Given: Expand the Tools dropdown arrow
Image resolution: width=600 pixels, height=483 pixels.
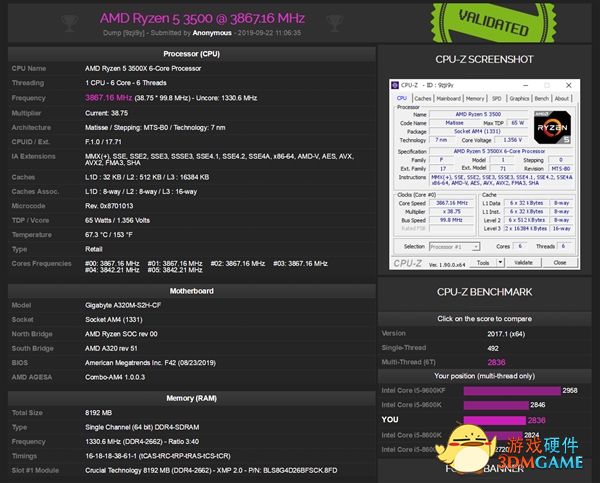Looking at the screenshot, I should coord(500,263).
